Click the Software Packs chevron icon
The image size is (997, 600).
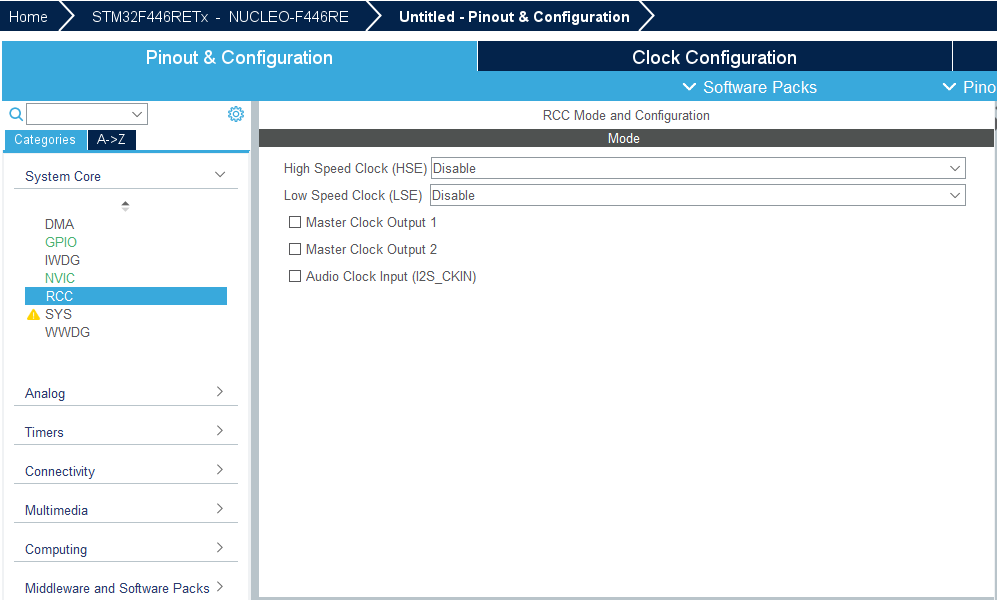tap(689, 87)
